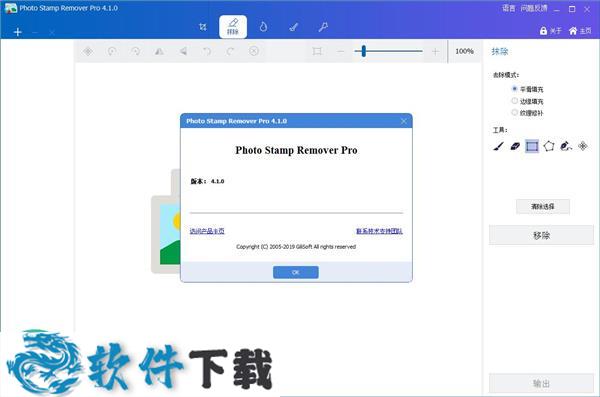This screenshot has height=397, width=600.
Task: Pick the magic marker selection tool
Action: (566, 146)
